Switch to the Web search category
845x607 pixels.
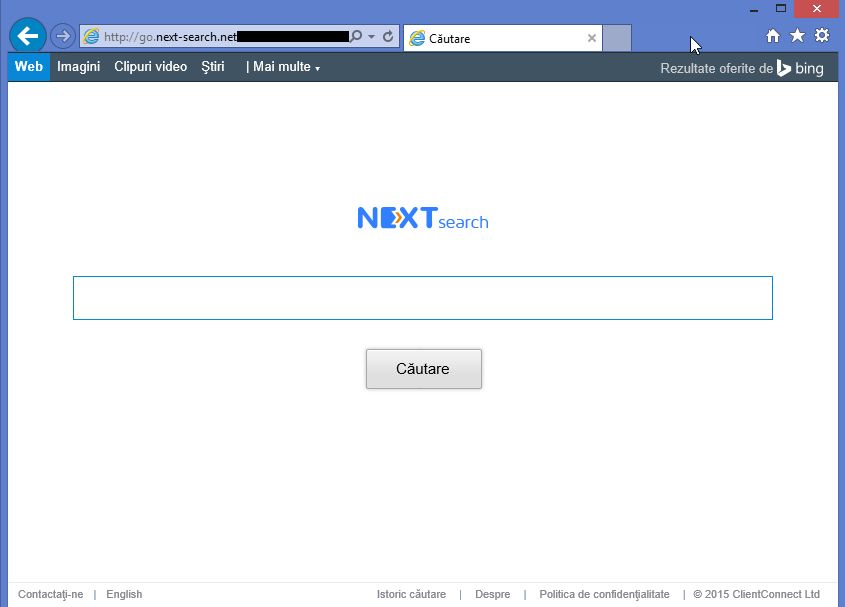pos(27,67)
